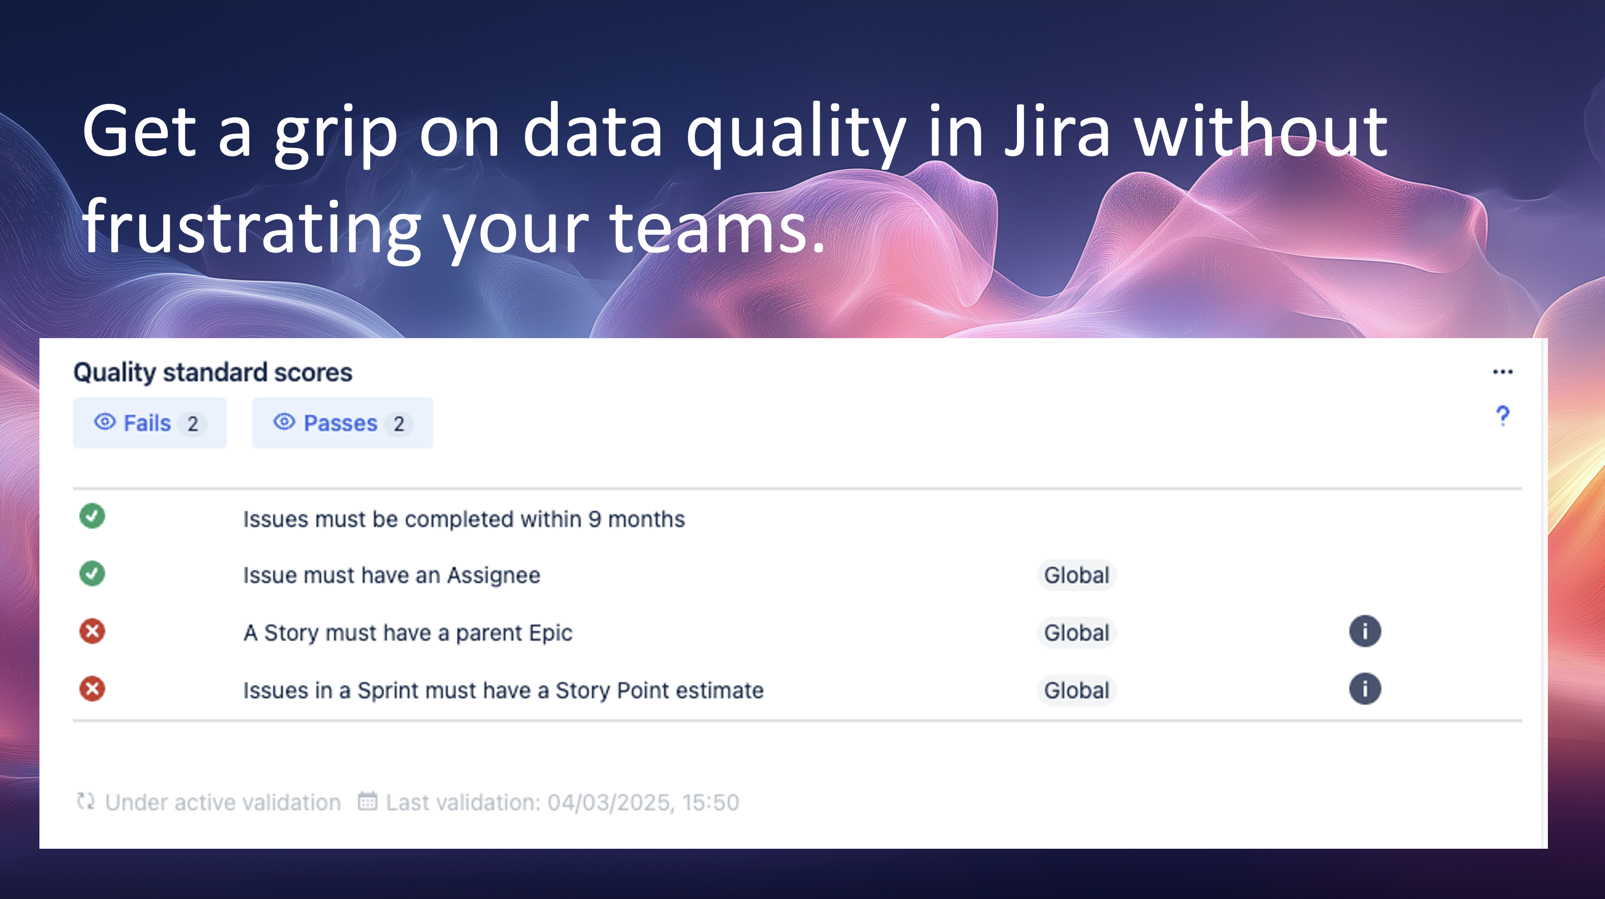Select Global tag on Story Point row

[x=1076, y=691]
